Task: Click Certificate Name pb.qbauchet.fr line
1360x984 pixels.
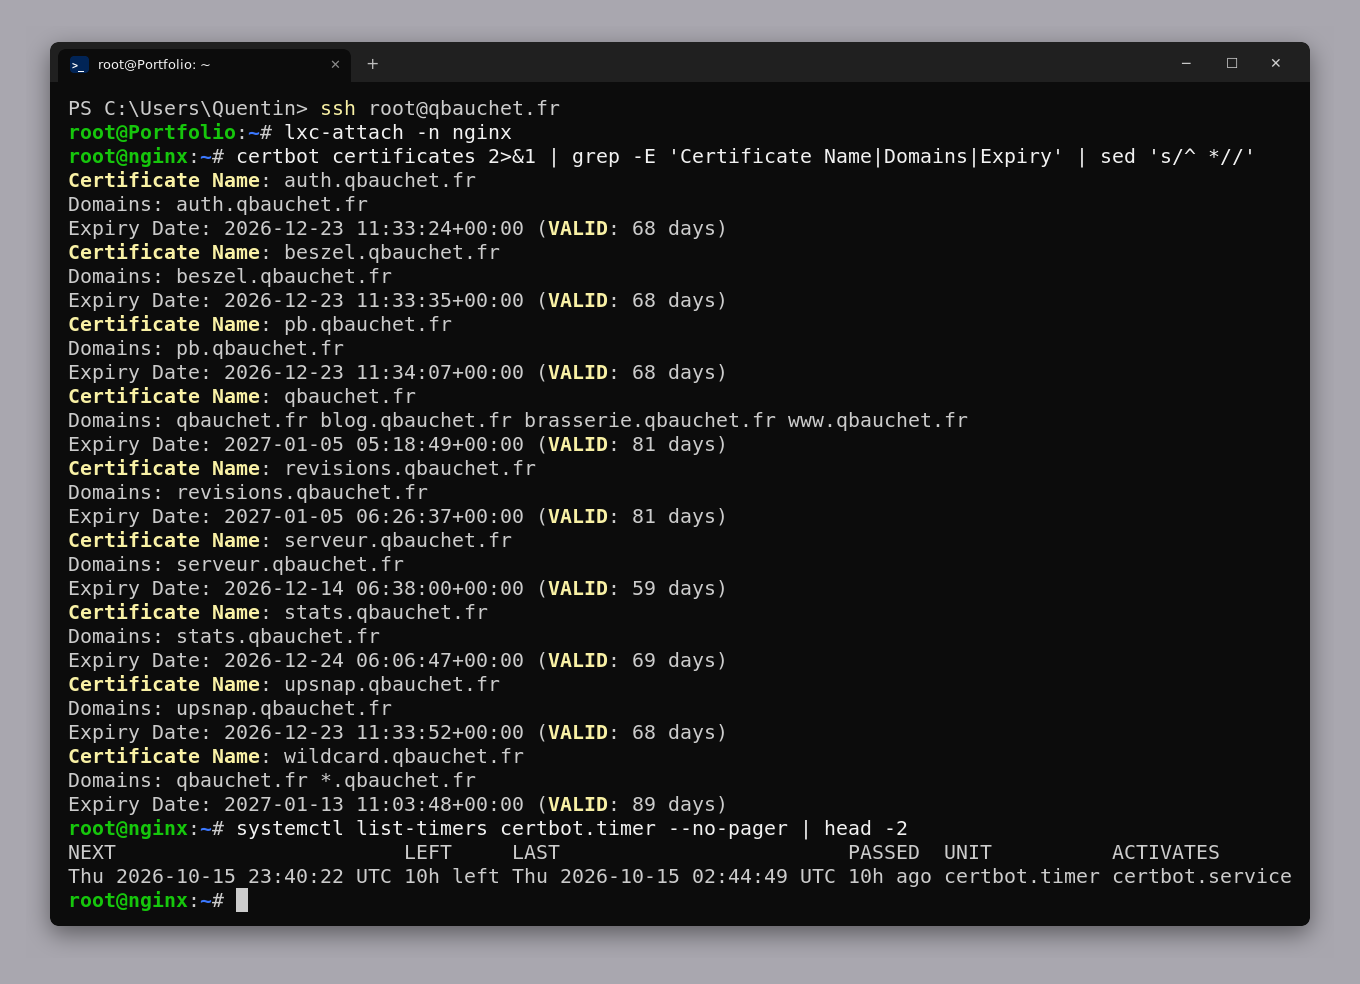Action: coord(260,324)
